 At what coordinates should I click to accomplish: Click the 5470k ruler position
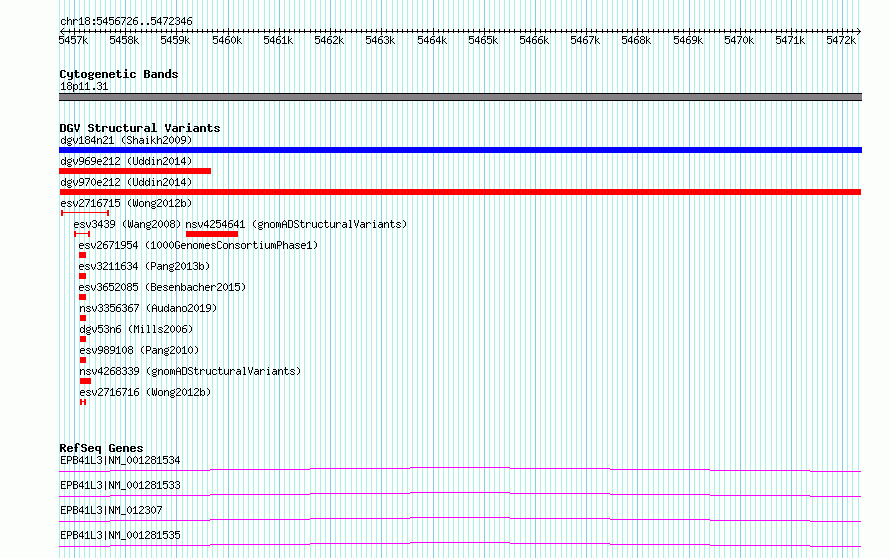(739, 40)
